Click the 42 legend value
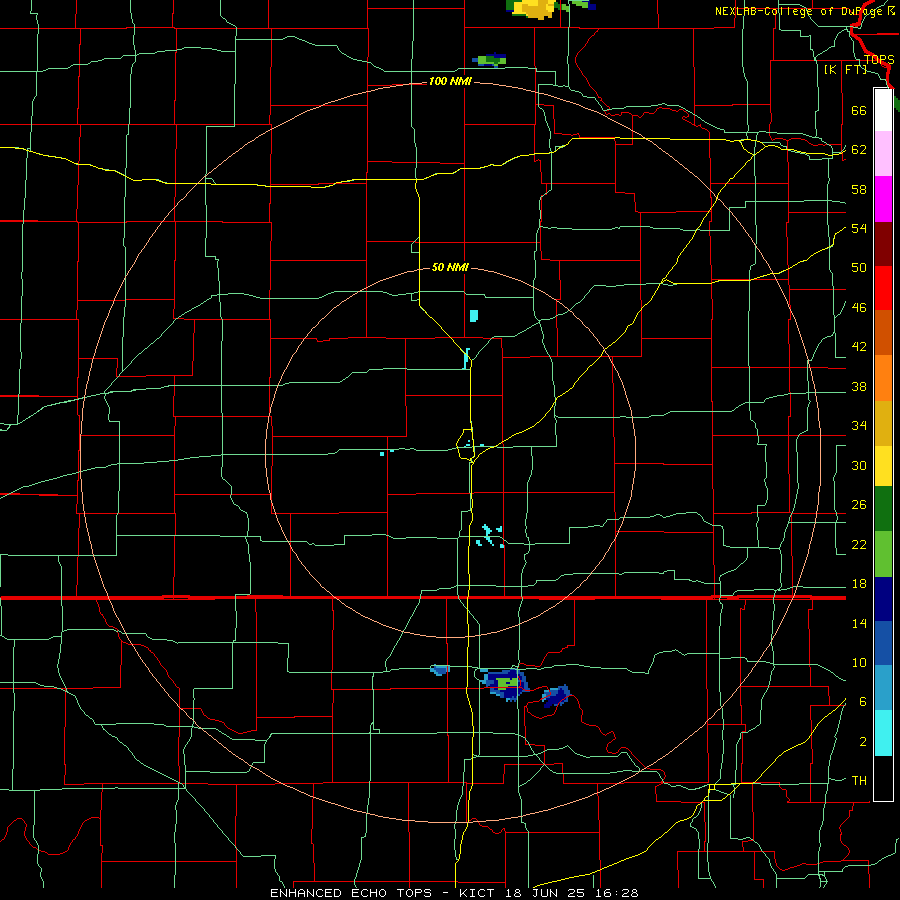 [859, 347]
